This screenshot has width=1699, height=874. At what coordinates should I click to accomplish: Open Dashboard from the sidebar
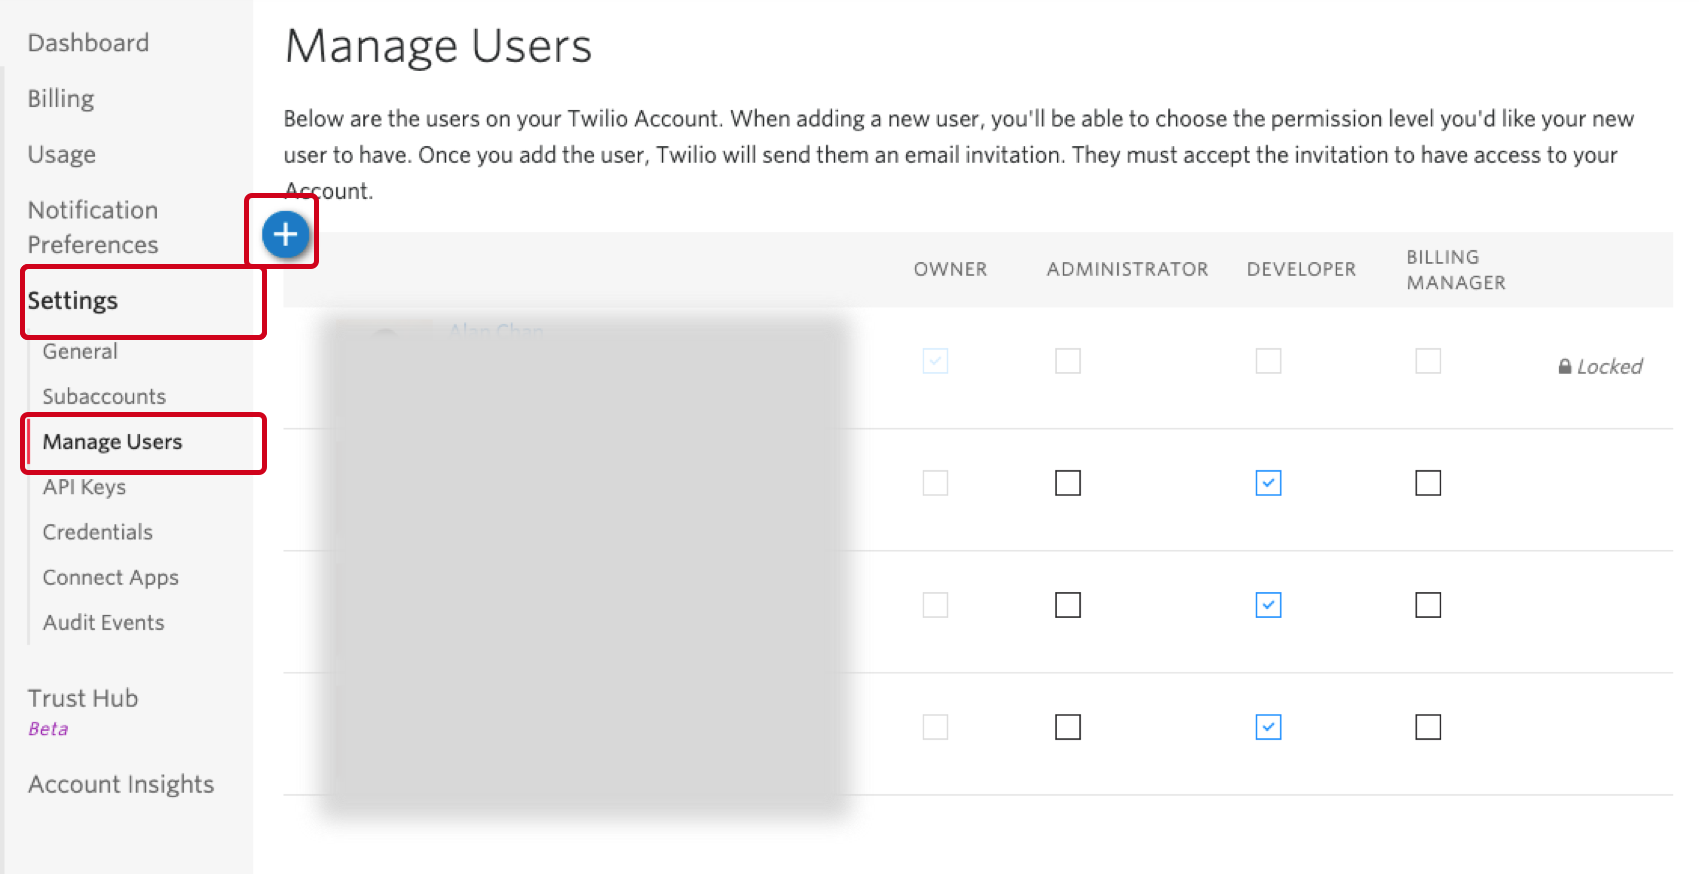88,43
